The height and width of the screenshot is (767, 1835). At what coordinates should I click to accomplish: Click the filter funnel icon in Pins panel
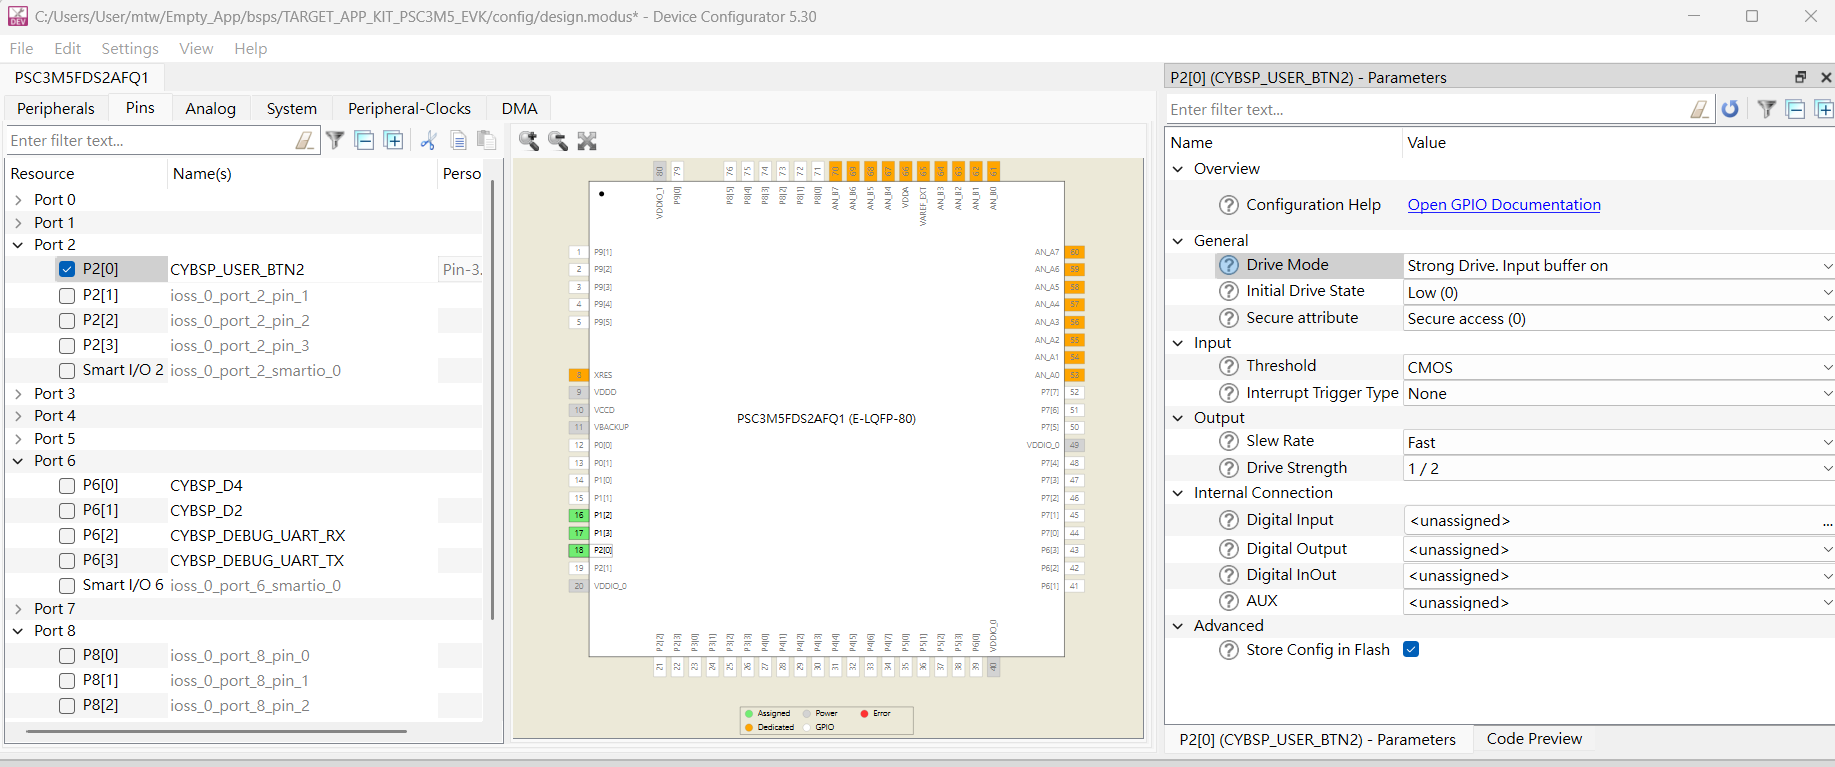[x=335, y=141]
